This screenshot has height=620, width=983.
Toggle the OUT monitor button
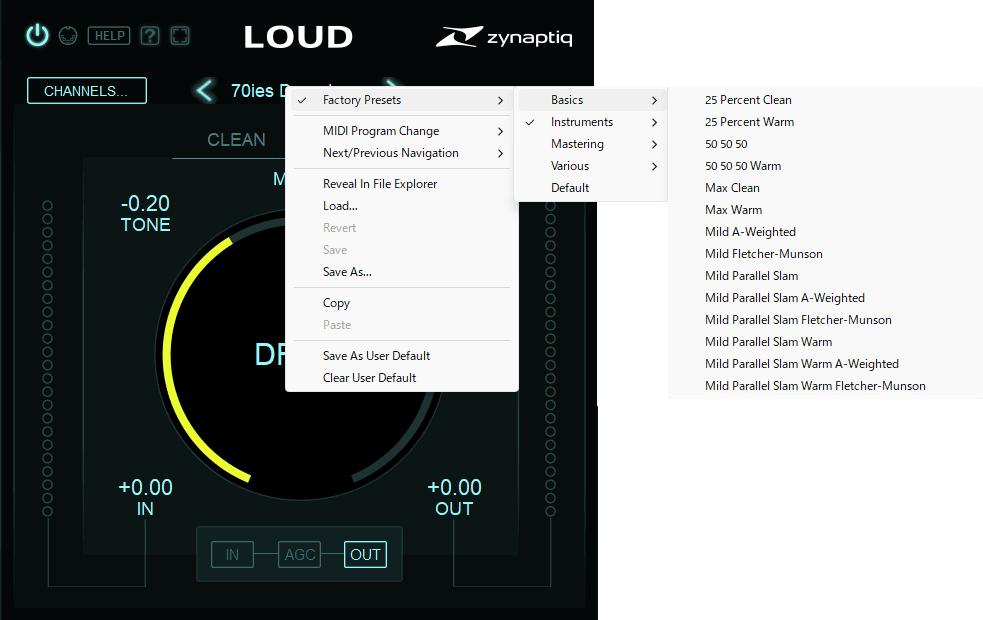365,555
